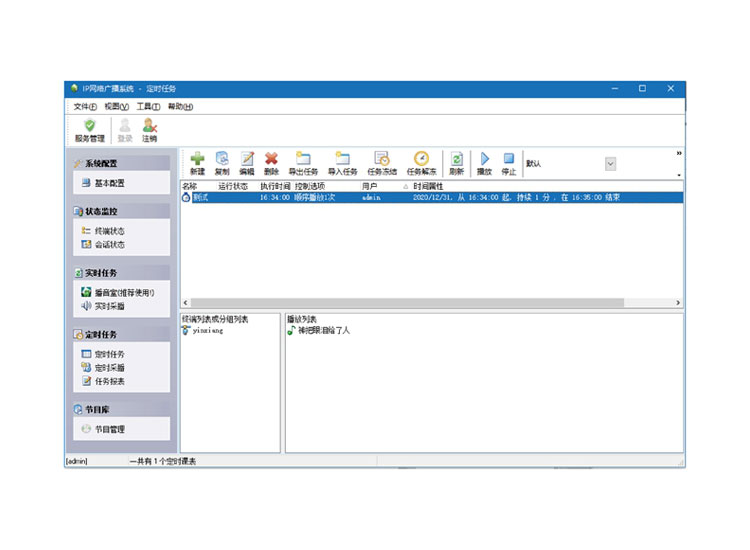Delete task with the red 删除 icon
Image resolution: width=750 pixels, height=550 pixels.
tap(271, 160)
